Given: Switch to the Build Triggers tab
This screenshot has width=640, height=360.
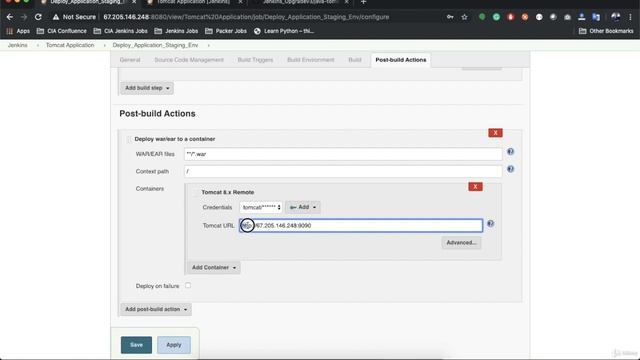Looking at the screenshot, I should click(256, 60).
